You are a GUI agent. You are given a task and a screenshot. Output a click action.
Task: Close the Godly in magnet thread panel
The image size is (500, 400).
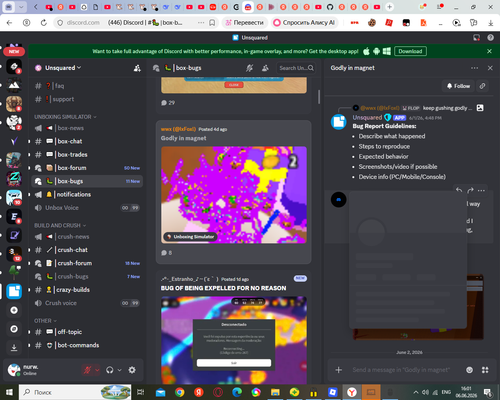pos(490,68)
